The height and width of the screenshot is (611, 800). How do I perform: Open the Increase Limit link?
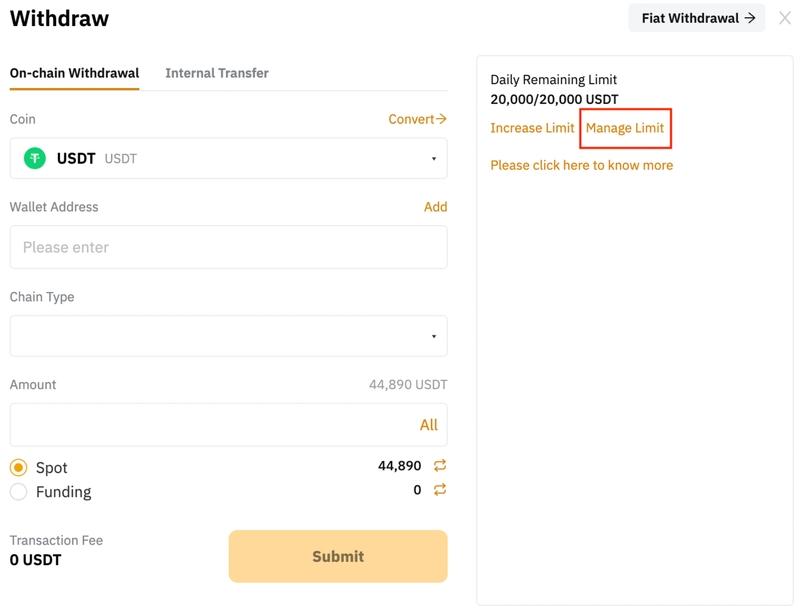point(532,128)
